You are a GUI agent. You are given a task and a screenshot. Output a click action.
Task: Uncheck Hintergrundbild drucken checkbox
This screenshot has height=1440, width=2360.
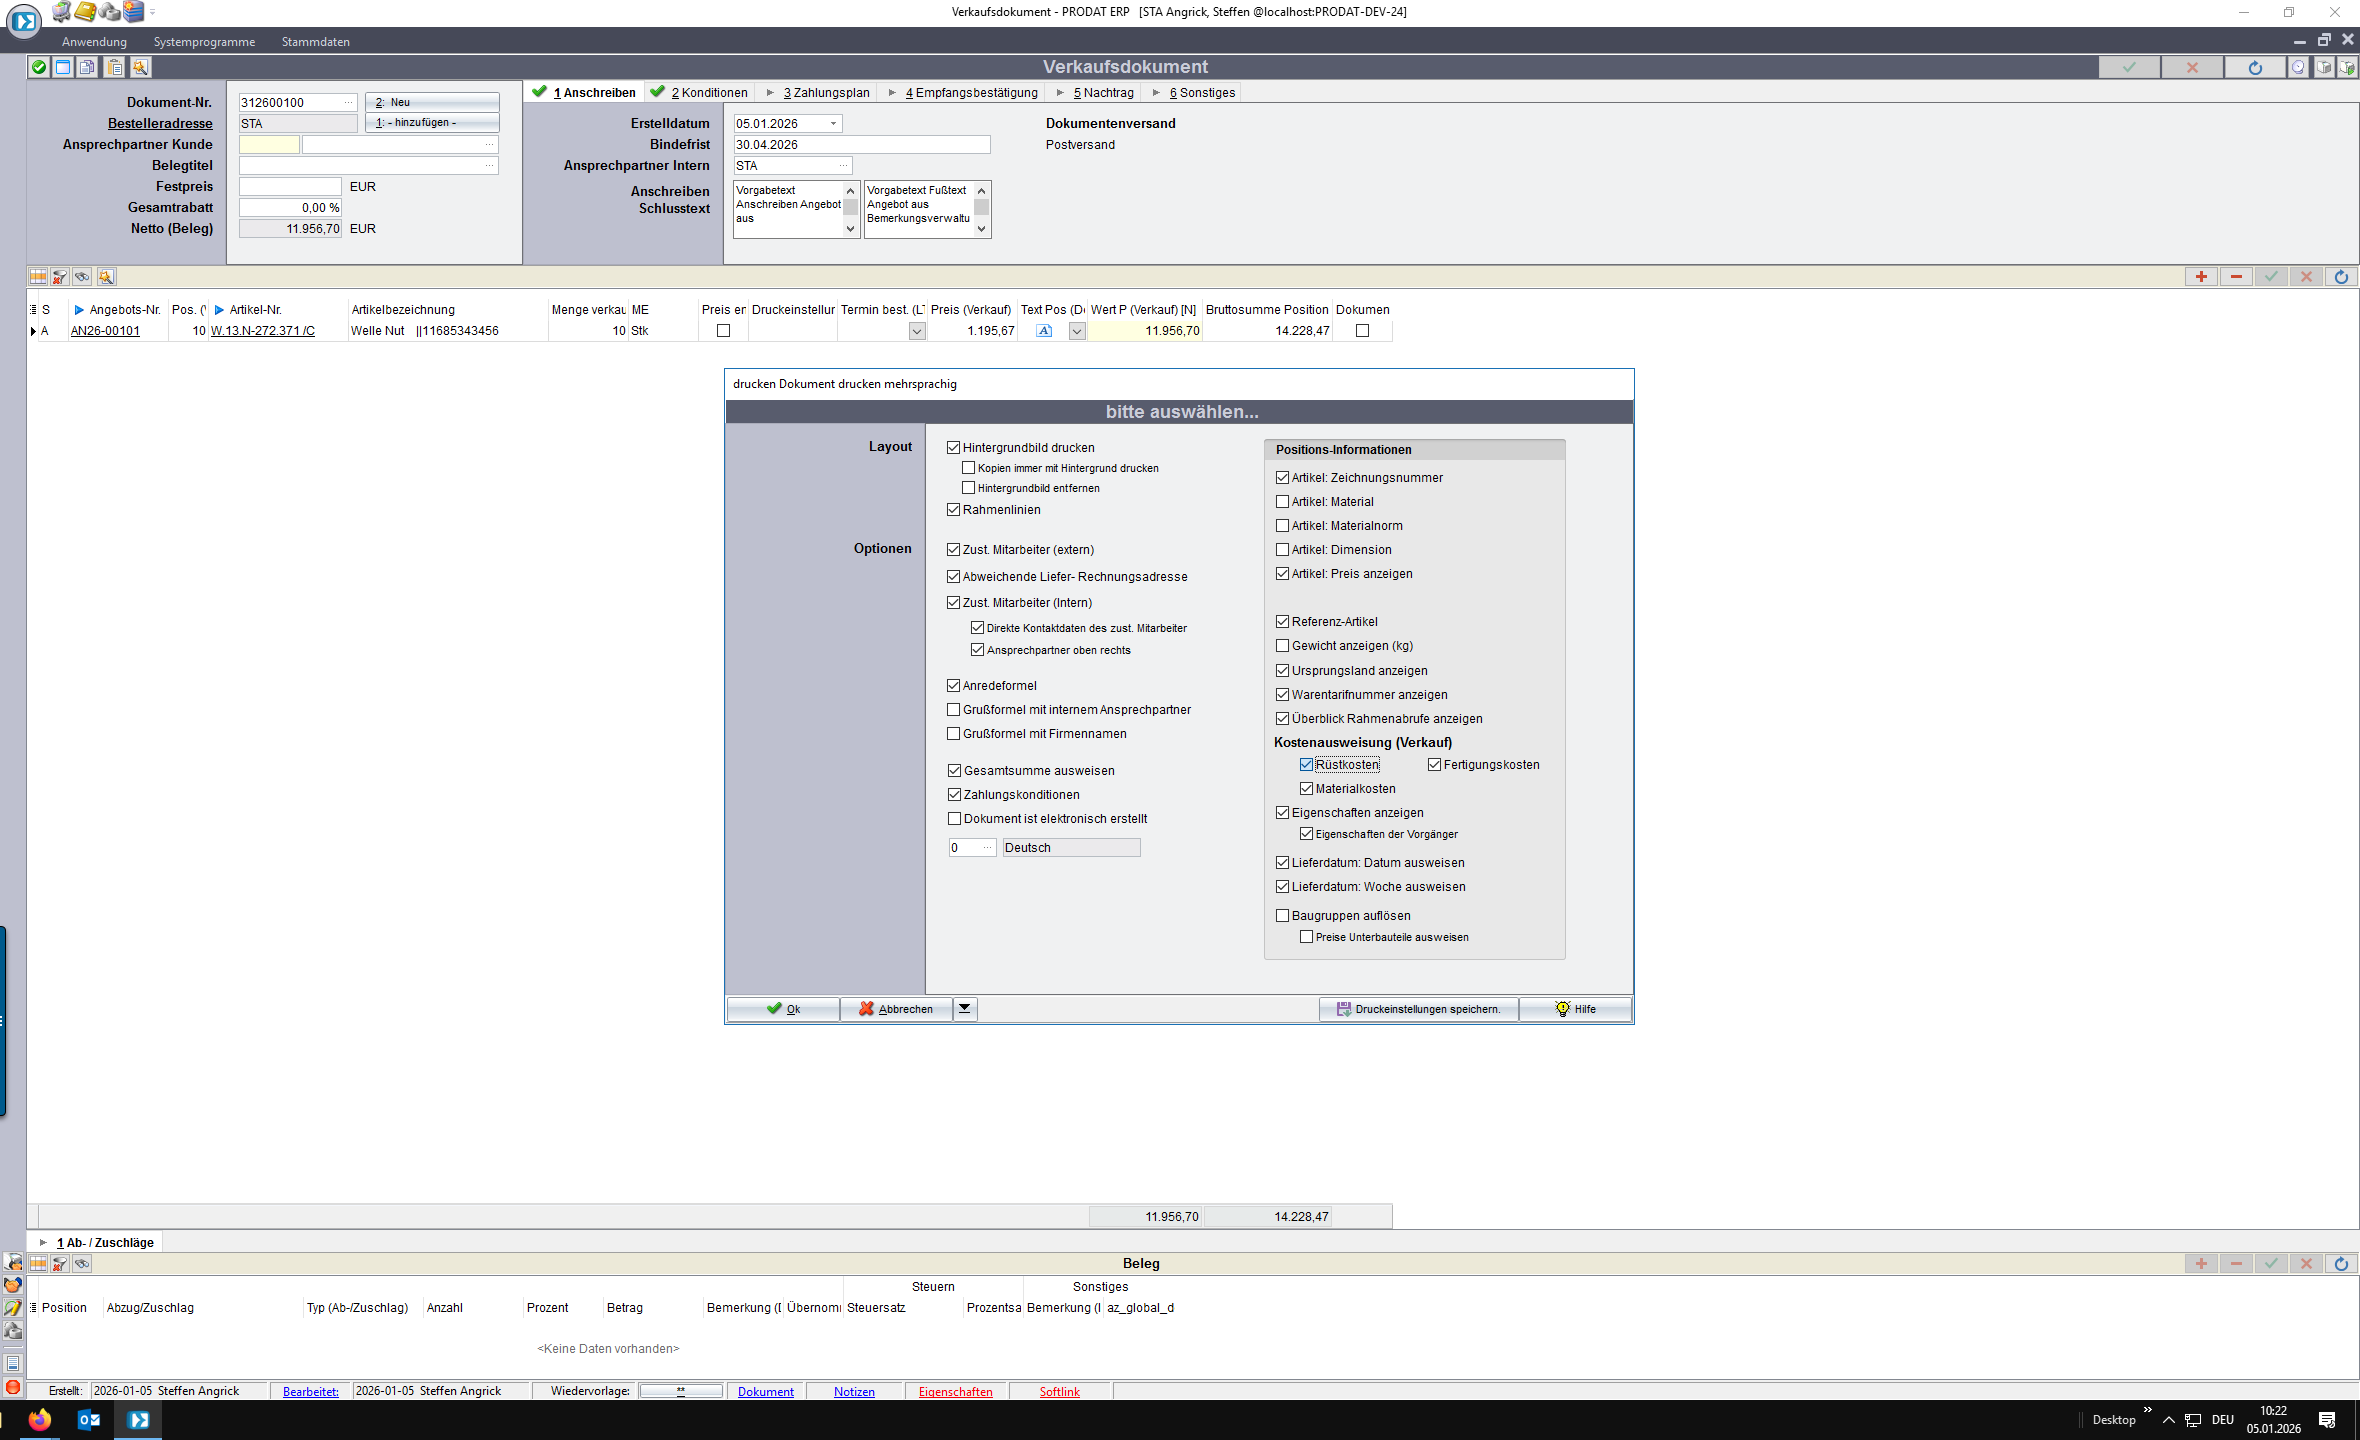point(954,448)
